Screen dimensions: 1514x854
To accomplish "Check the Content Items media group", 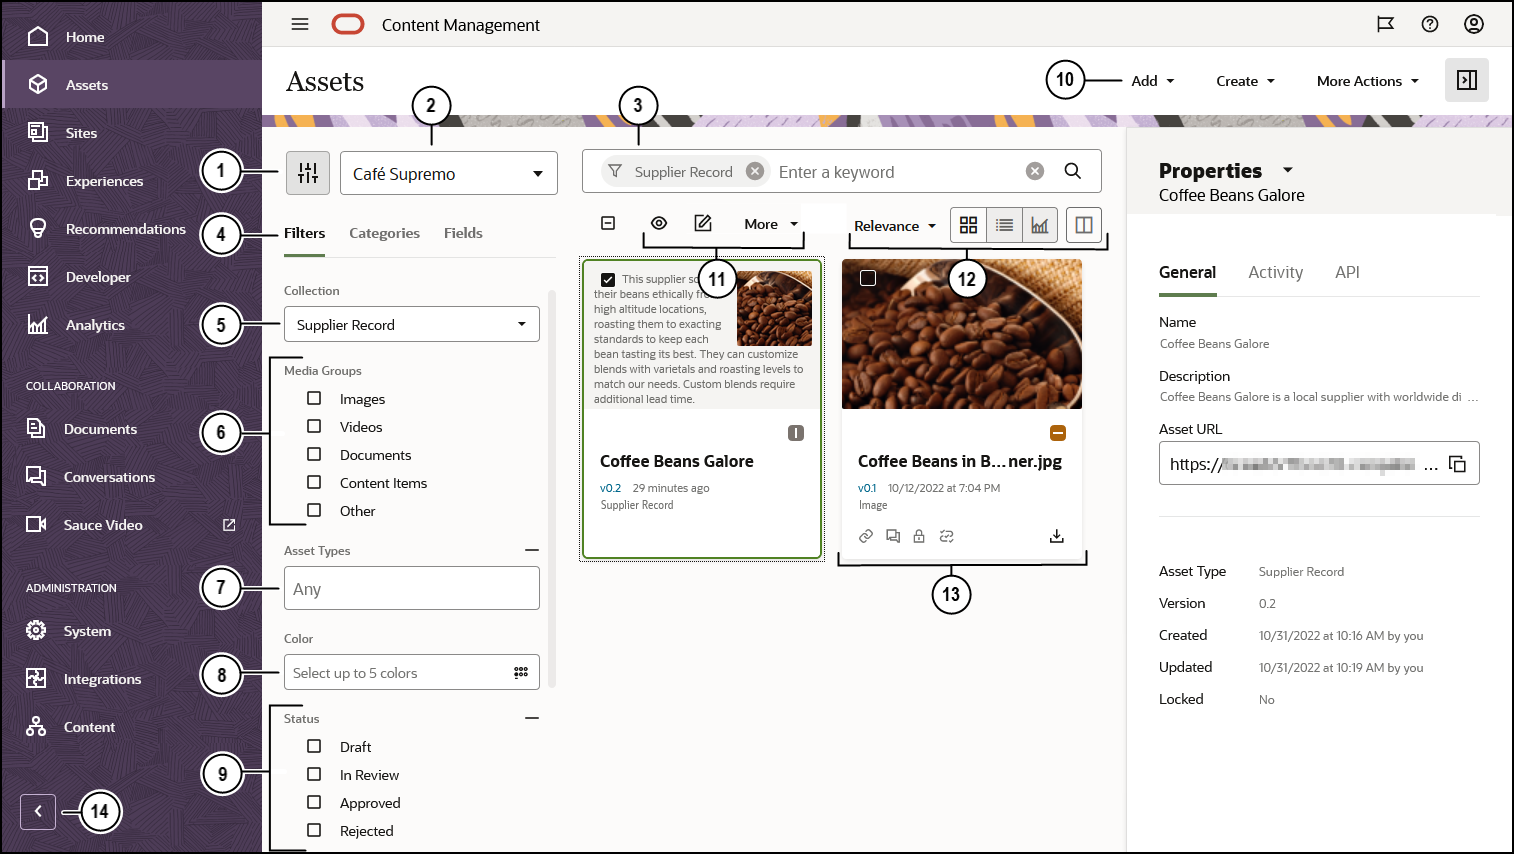I will pyautogui.click(x=314, y=482).
